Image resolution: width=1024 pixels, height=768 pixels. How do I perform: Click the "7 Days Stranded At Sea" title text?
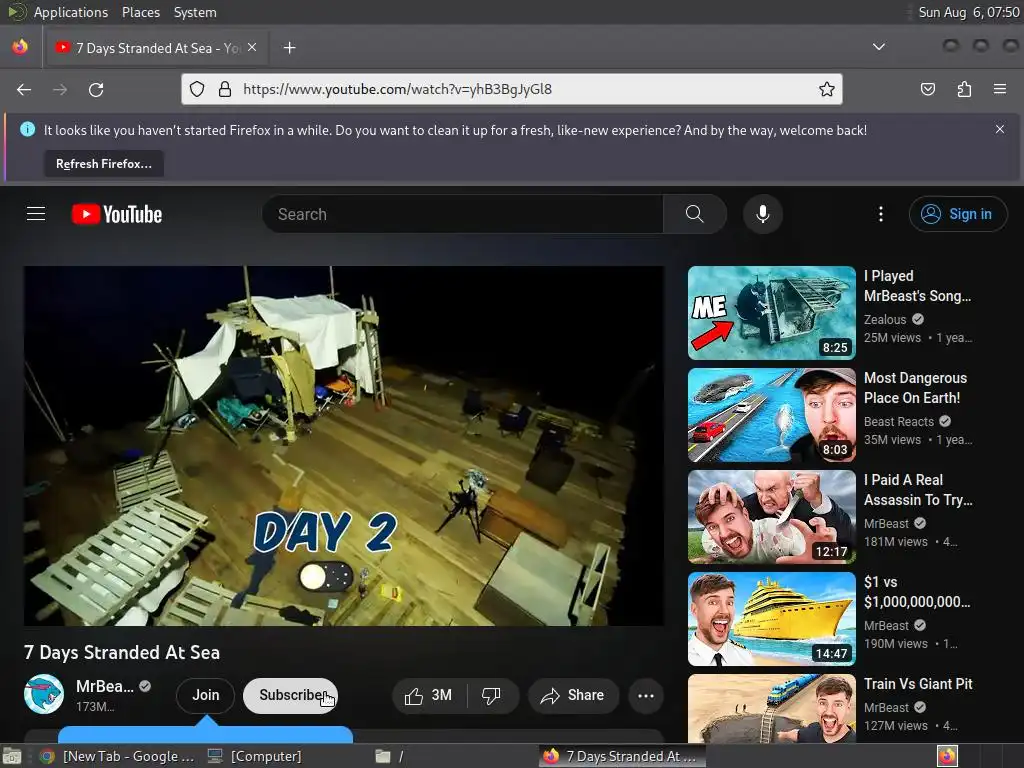click(x=122, y=652)
